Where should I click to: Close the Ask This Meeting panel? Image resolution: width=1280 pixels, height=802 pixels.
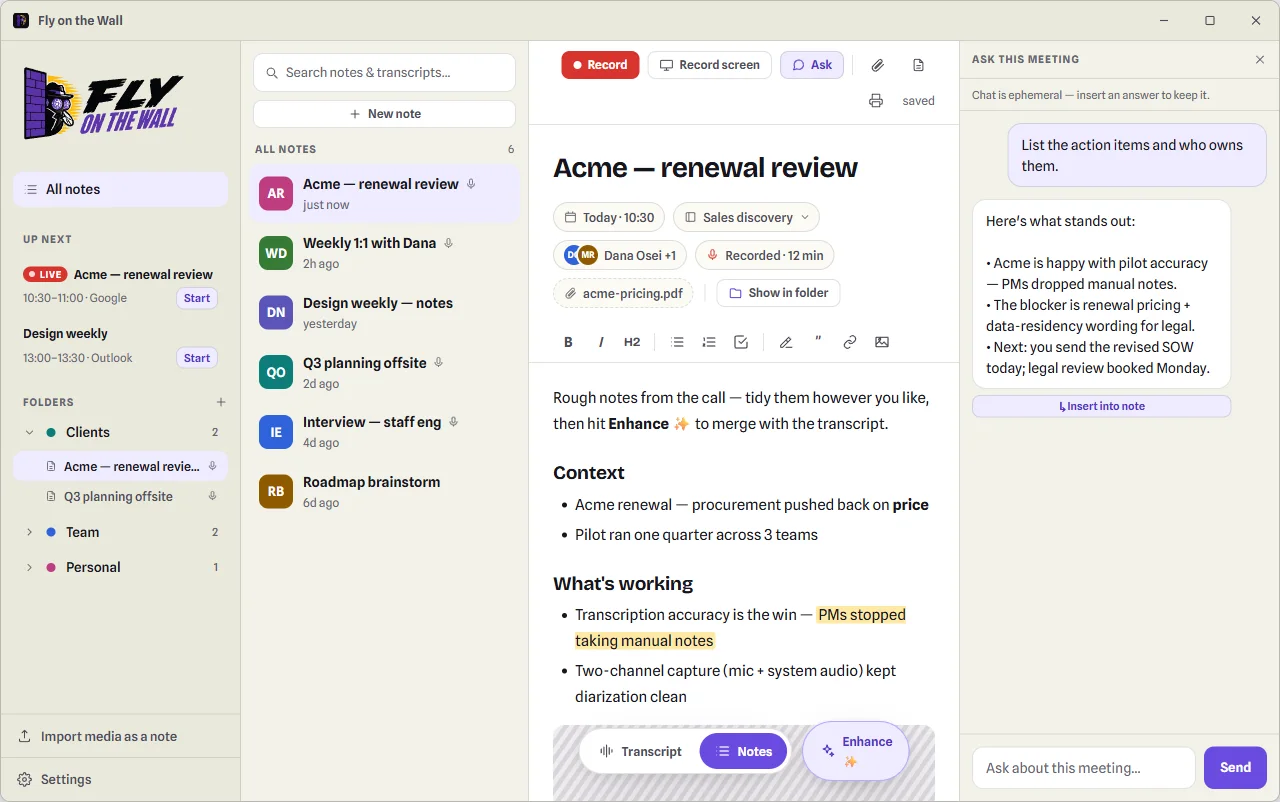[x=1260, y=60]
